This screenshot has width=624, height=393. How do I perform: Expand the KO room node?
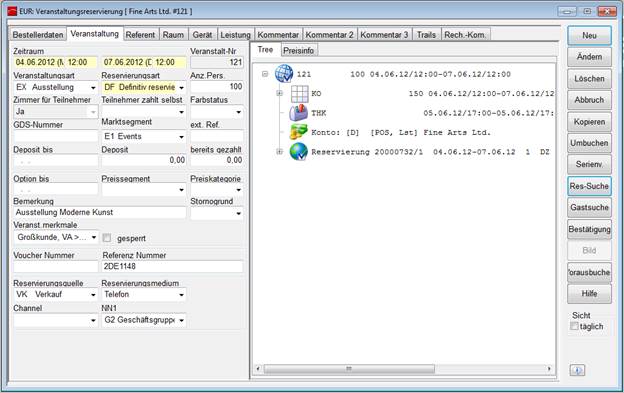(279, 93)
